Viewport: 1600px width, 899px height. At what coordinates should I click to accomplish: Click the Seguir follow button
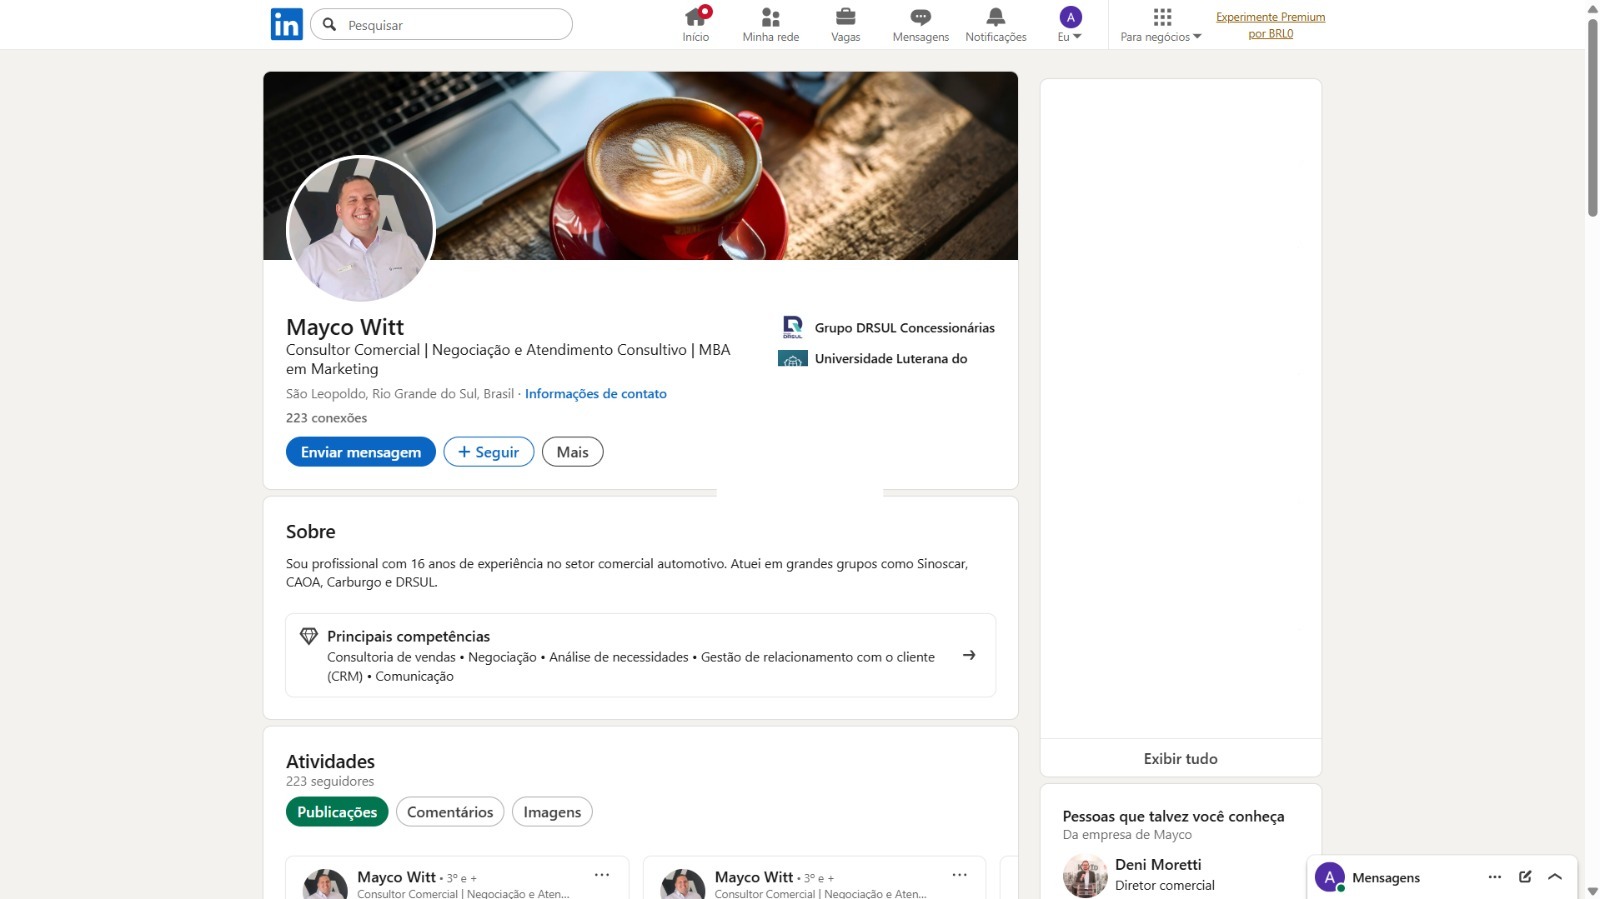point(489,452)
